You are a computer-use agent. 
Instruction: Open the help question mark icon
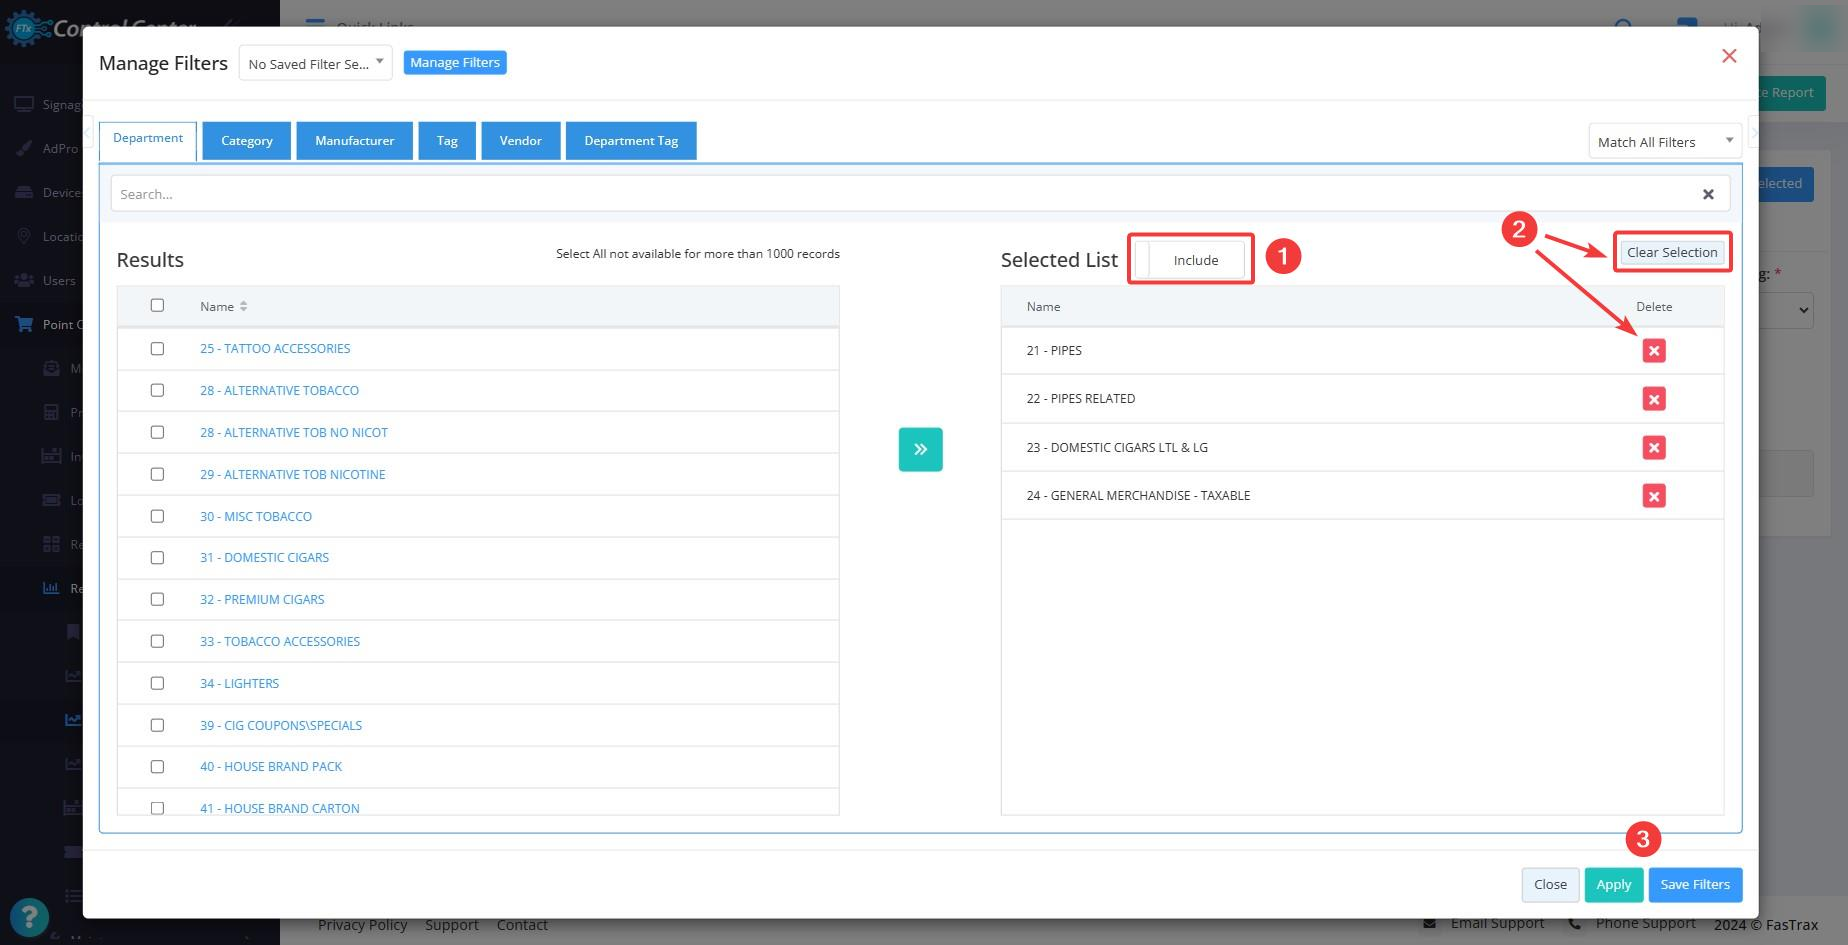pyautogui.click(x=29, y=916)
